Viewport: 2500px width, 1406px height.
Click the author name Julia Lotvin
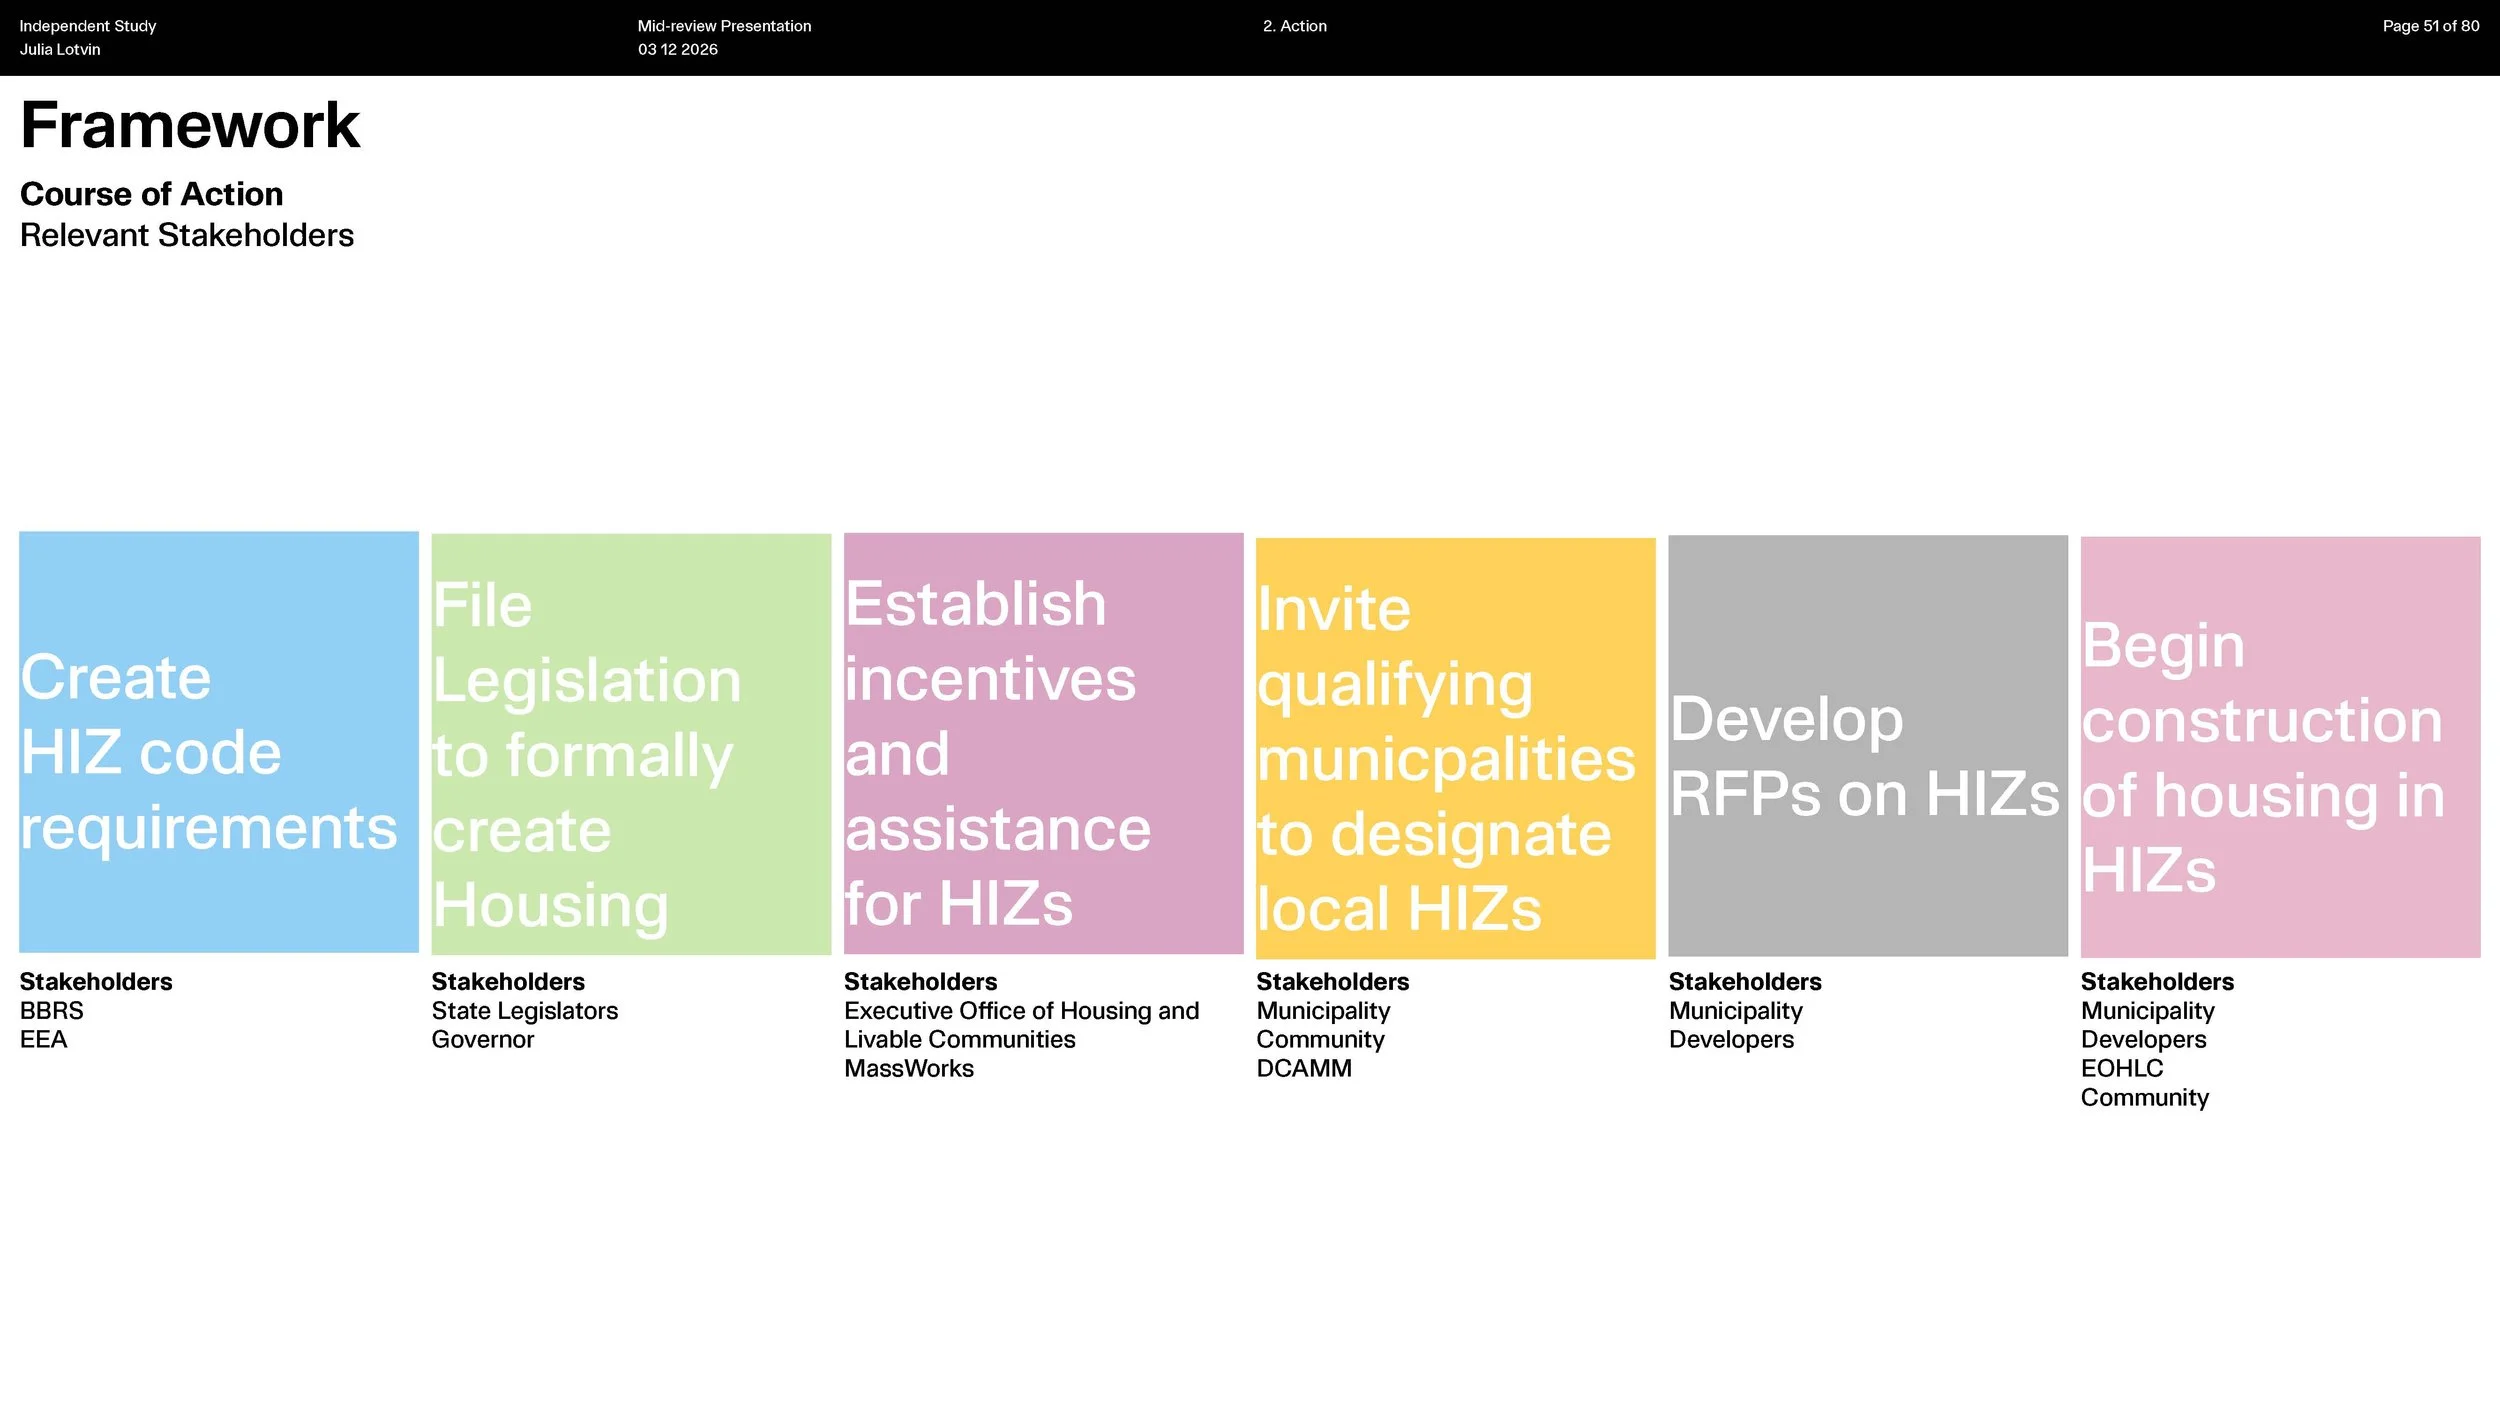(60, 49)
